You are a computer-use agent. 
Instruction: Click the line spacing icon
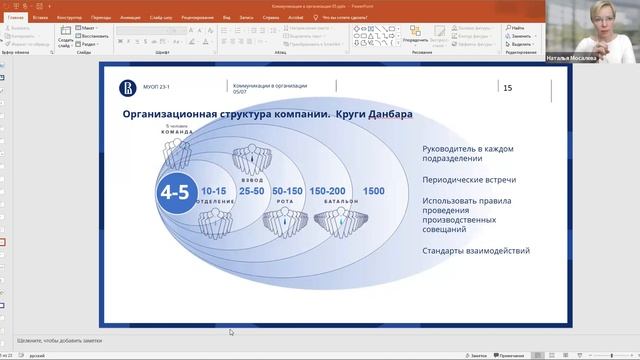click(x=273, y=31)
